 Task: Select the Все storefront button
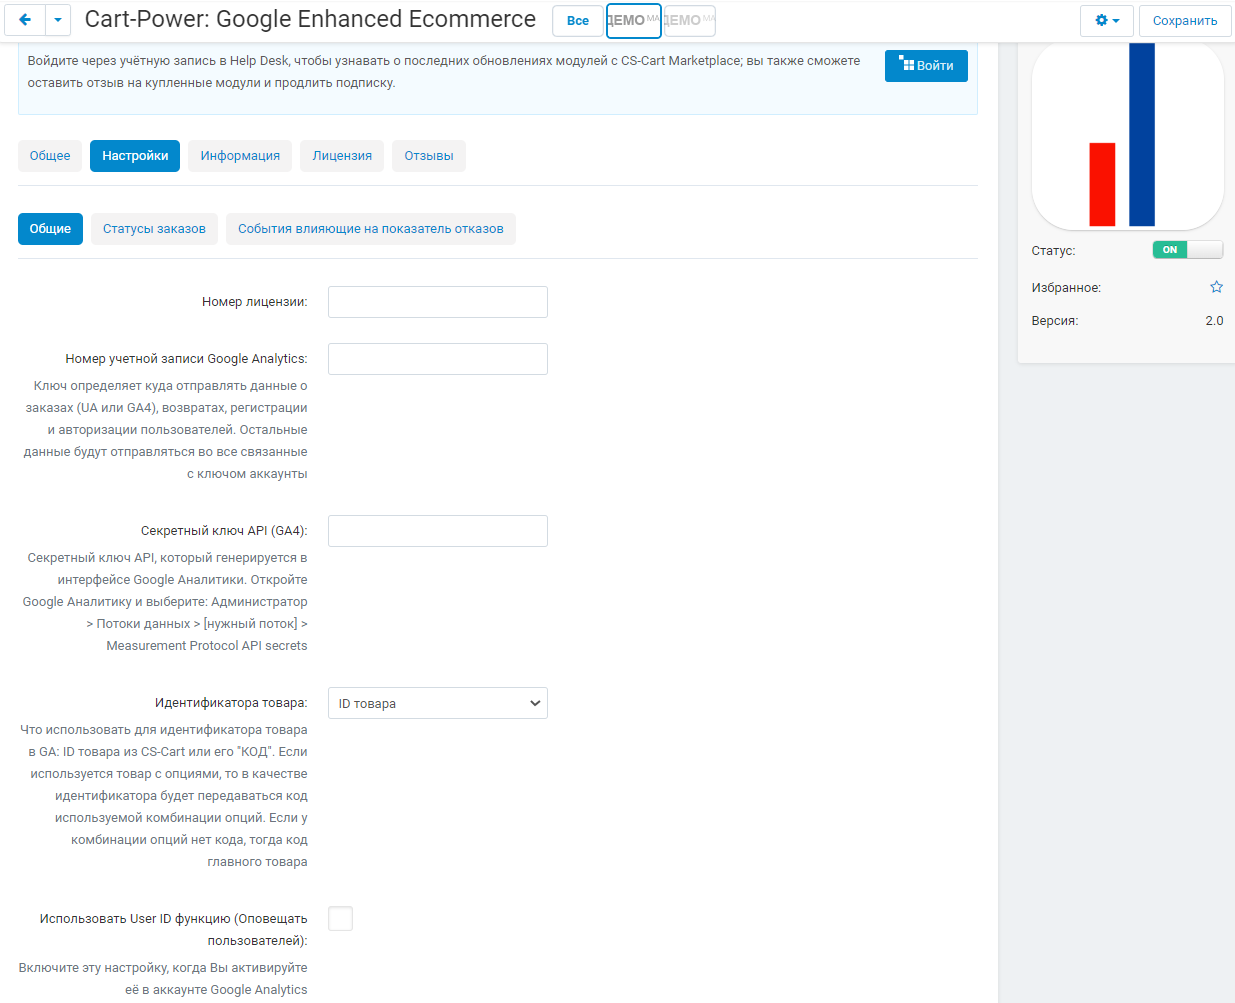point(578,20)
